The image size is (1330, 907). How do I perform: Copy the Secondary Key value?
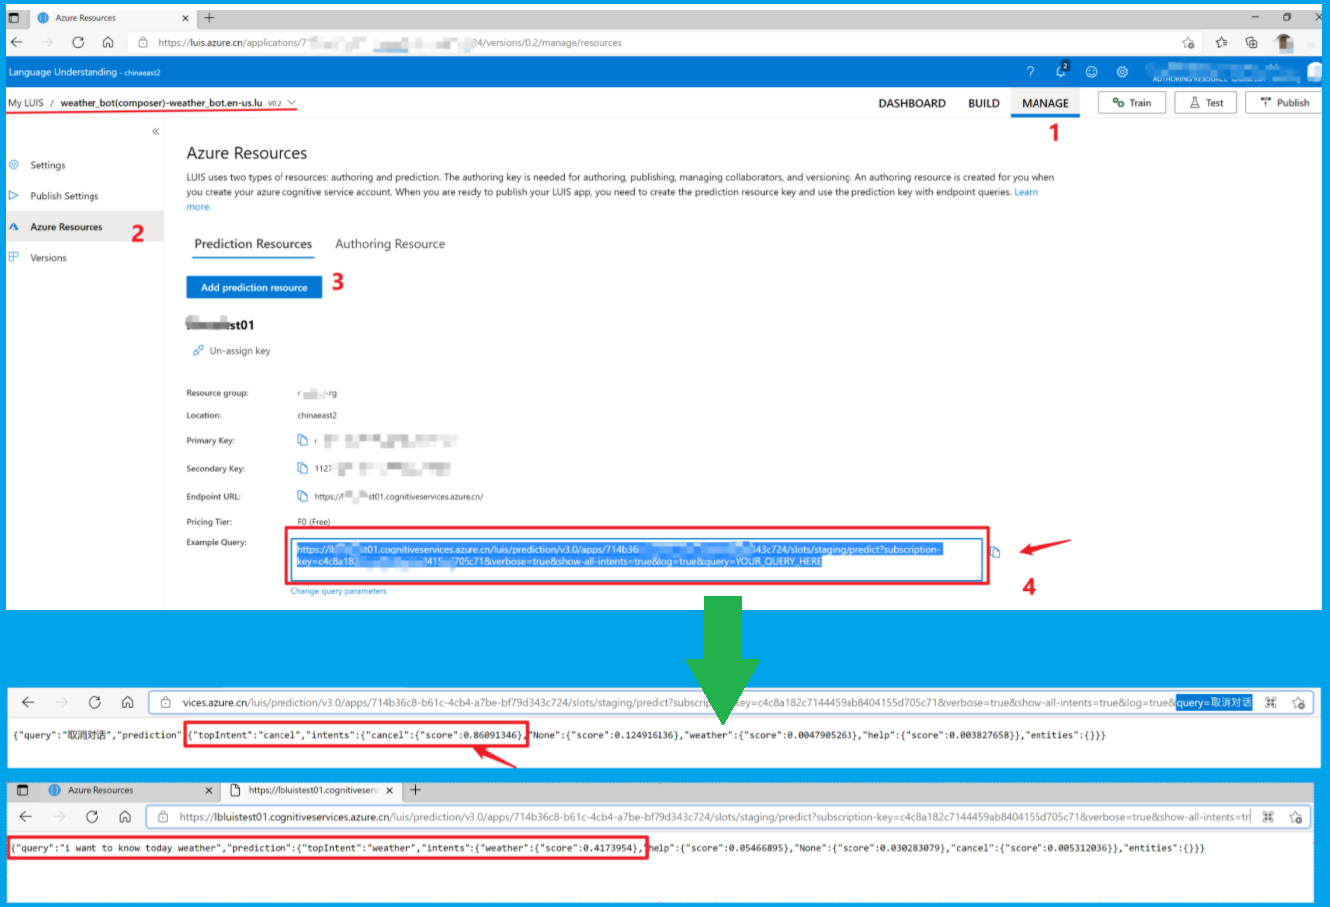302,468
